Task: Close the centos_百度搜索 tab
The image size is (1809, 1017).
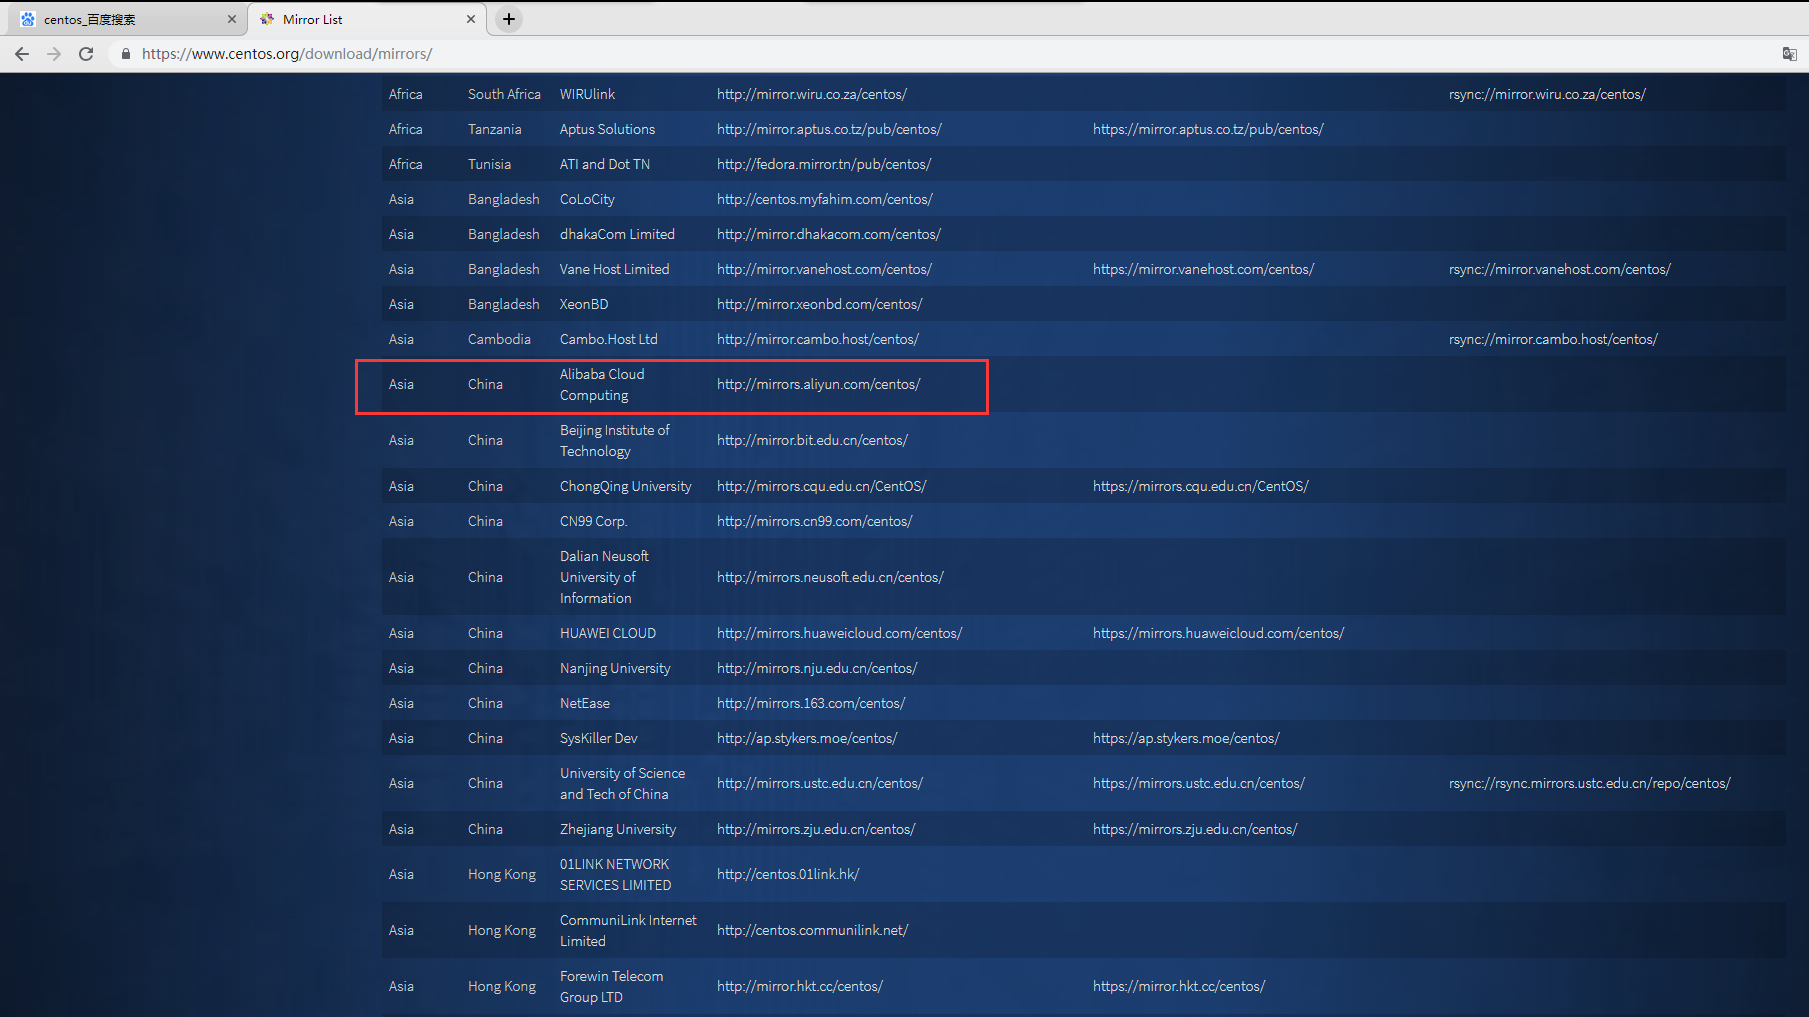Action: pos(232,19)
